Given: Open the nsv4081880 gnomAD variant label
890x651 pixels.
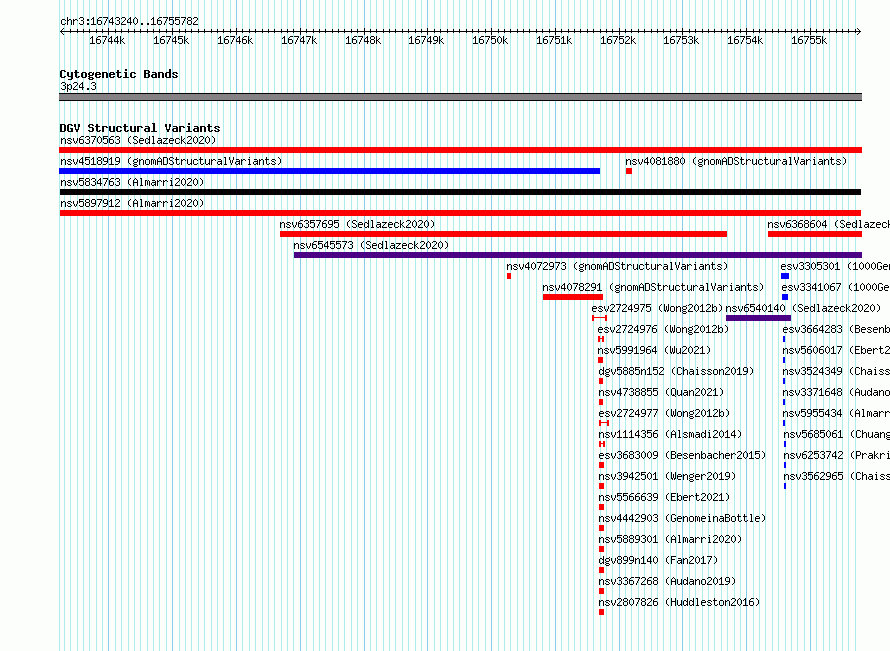Looking at the screenshot, I should [736, 161].
